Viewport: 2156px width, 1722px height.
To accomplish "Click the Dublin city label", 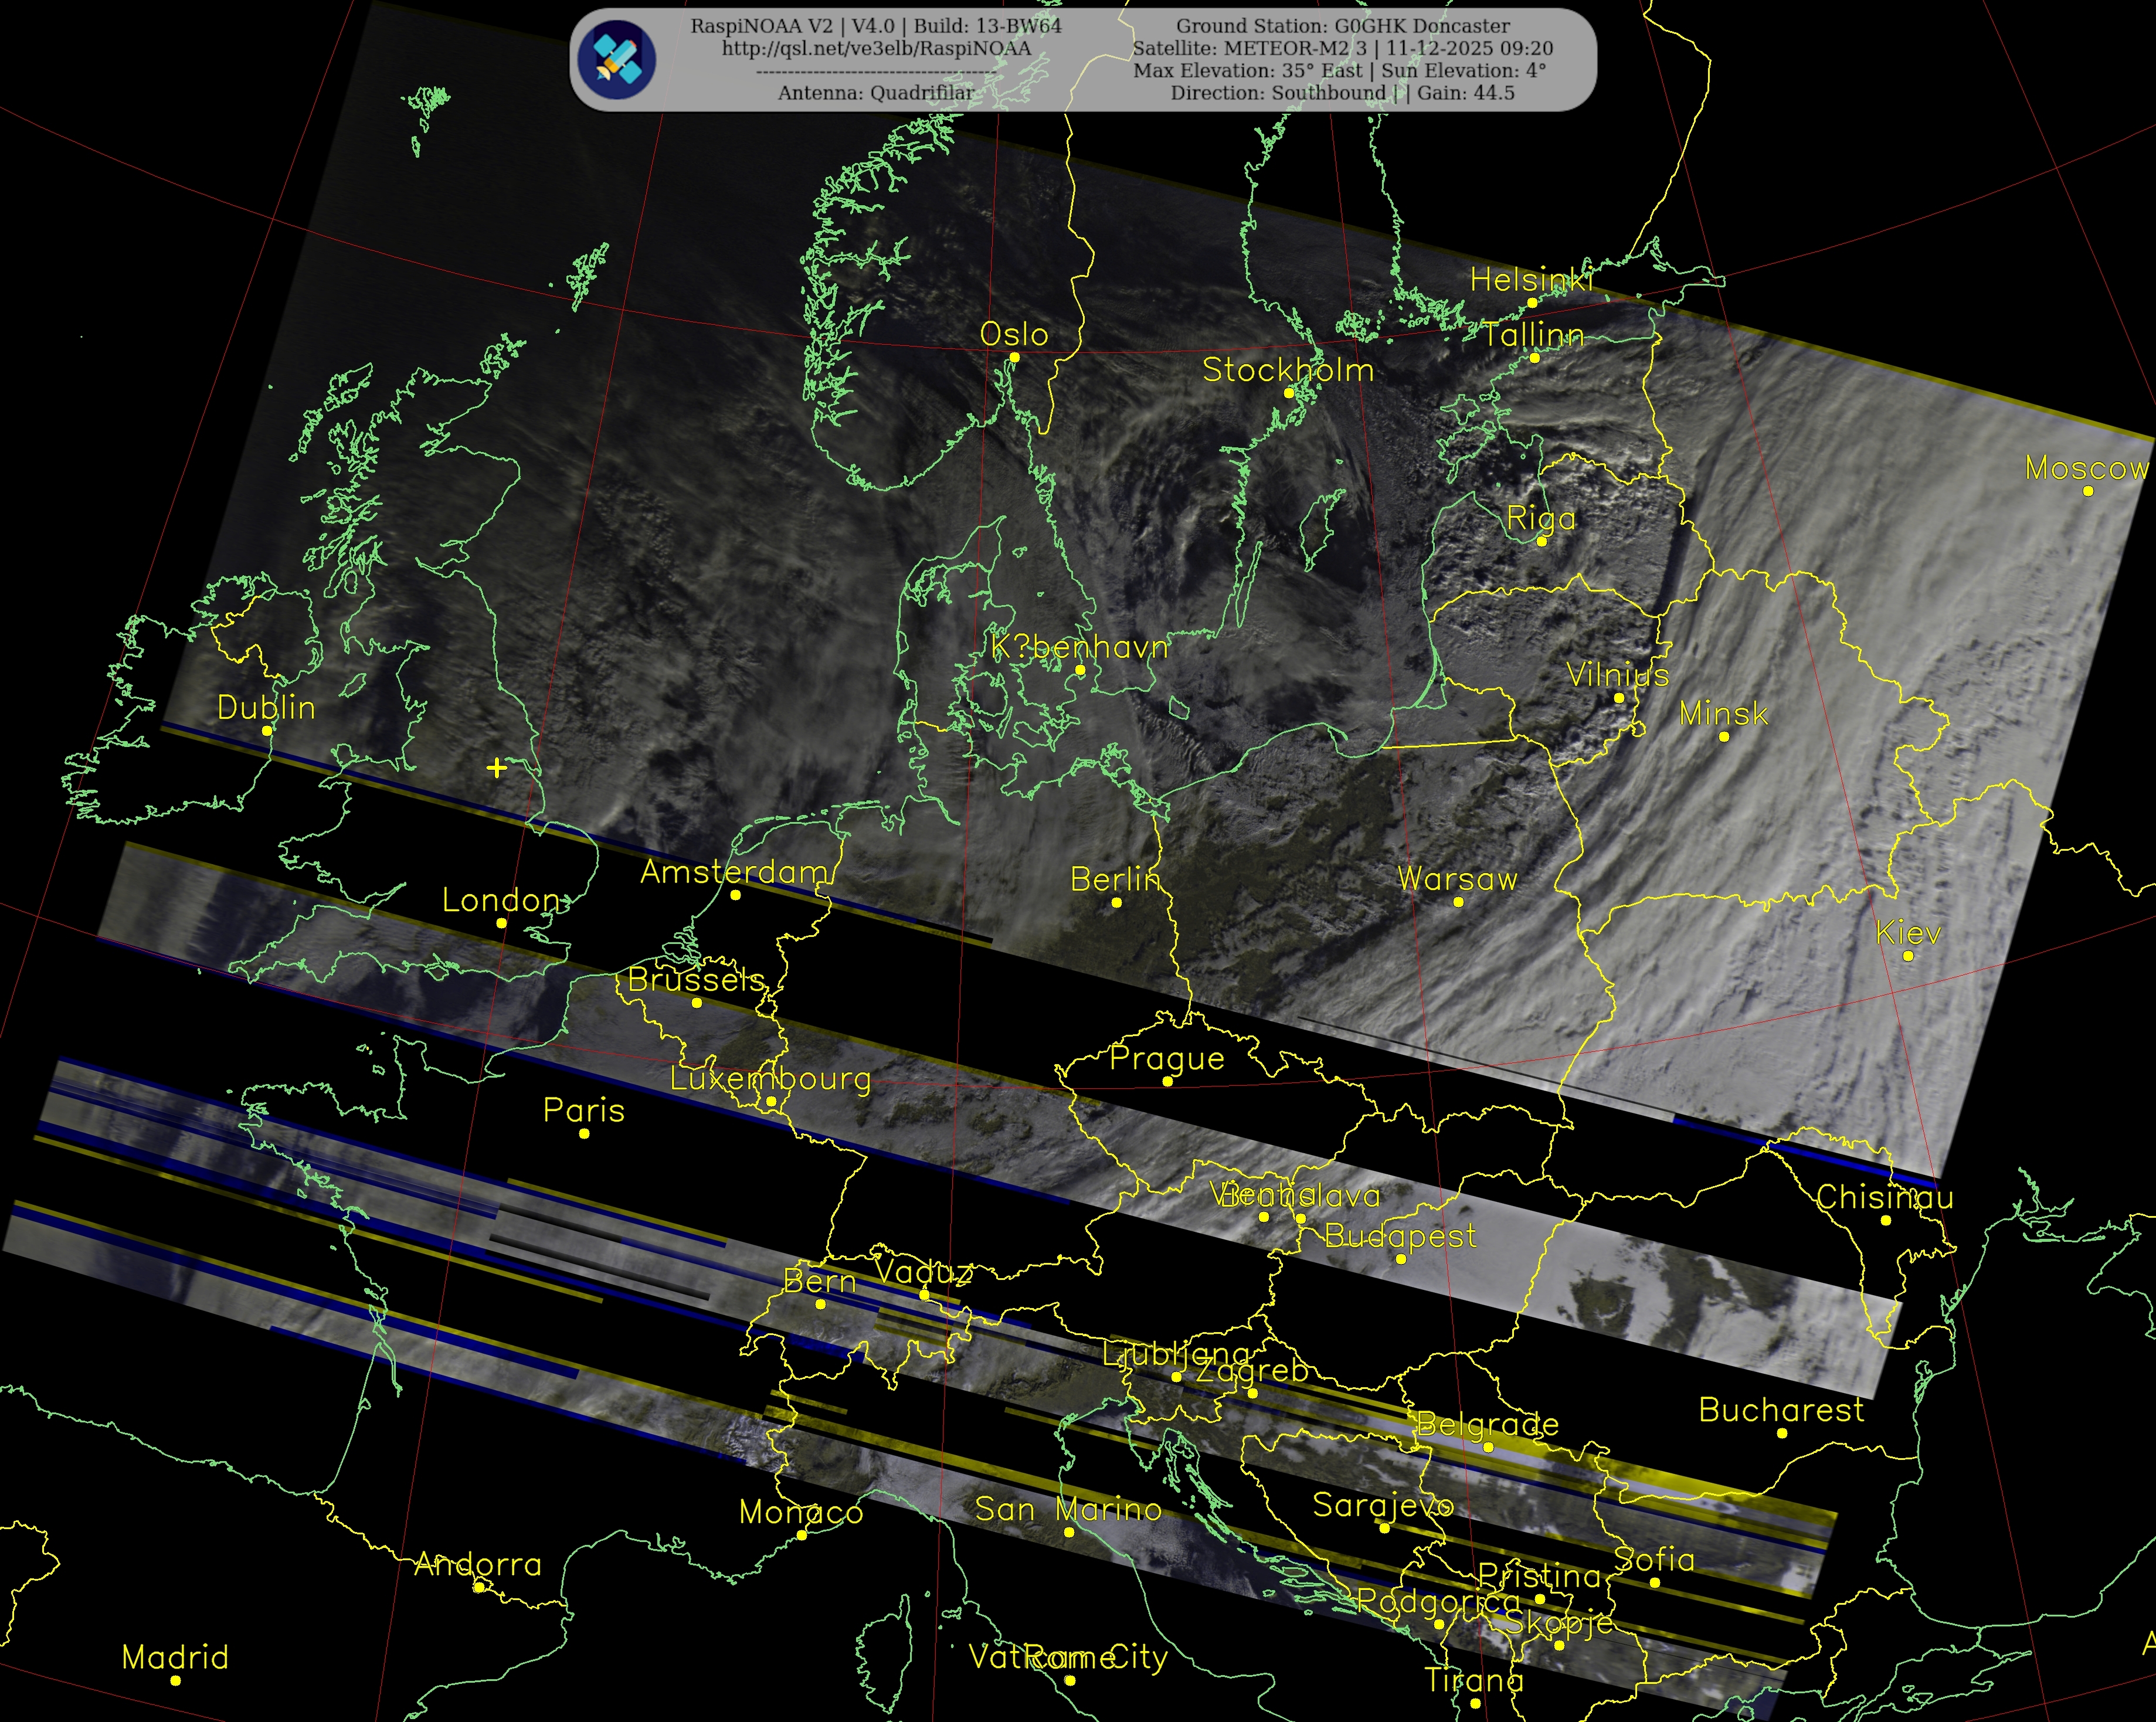I will (x=266, y=708).
